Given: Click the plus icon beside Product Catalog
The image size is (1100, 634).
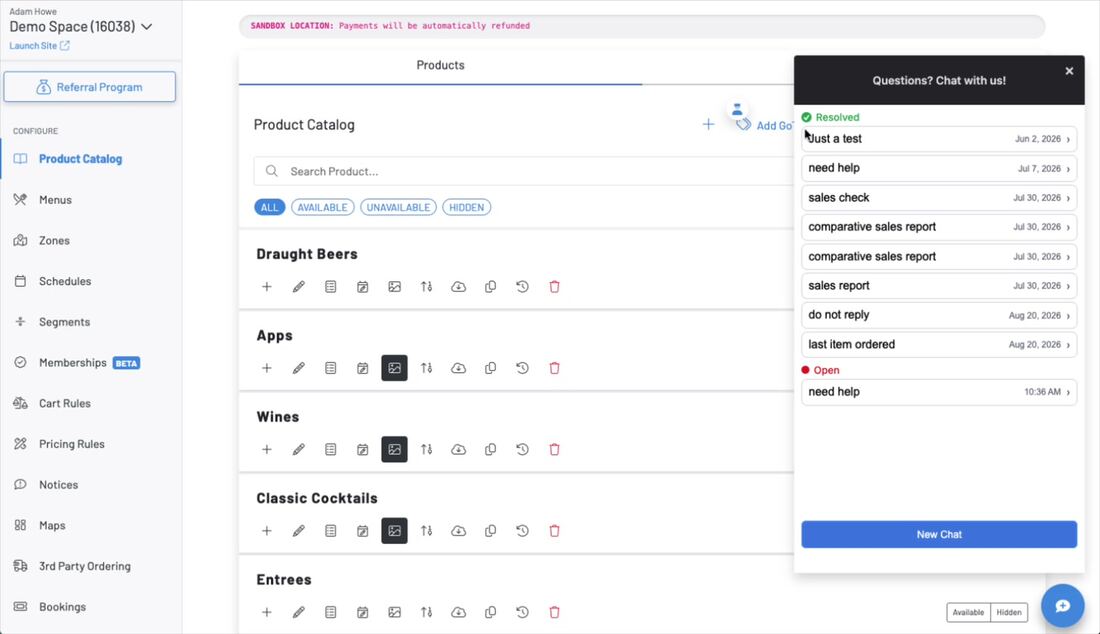Looking at the screenshot, I should pos(709,124).
